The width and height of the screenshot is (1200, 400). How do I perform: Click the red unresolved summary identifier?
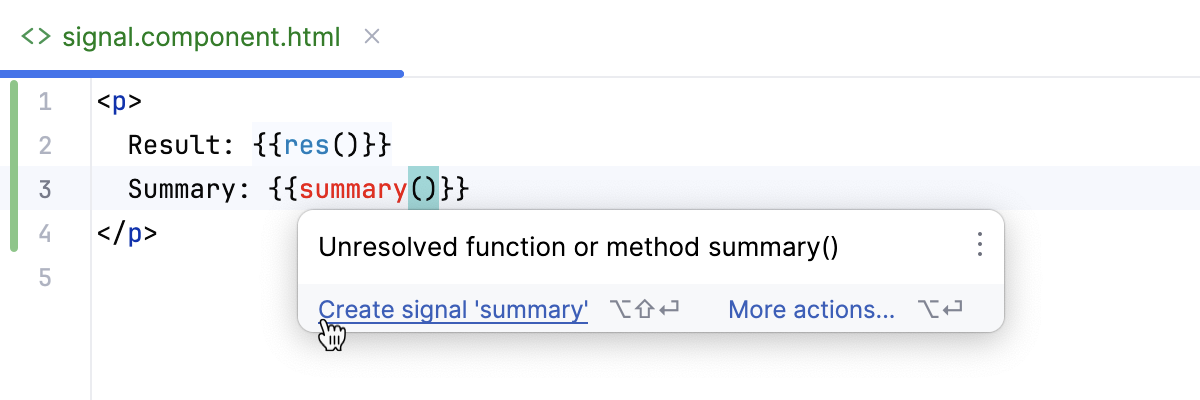pos(353,189)
